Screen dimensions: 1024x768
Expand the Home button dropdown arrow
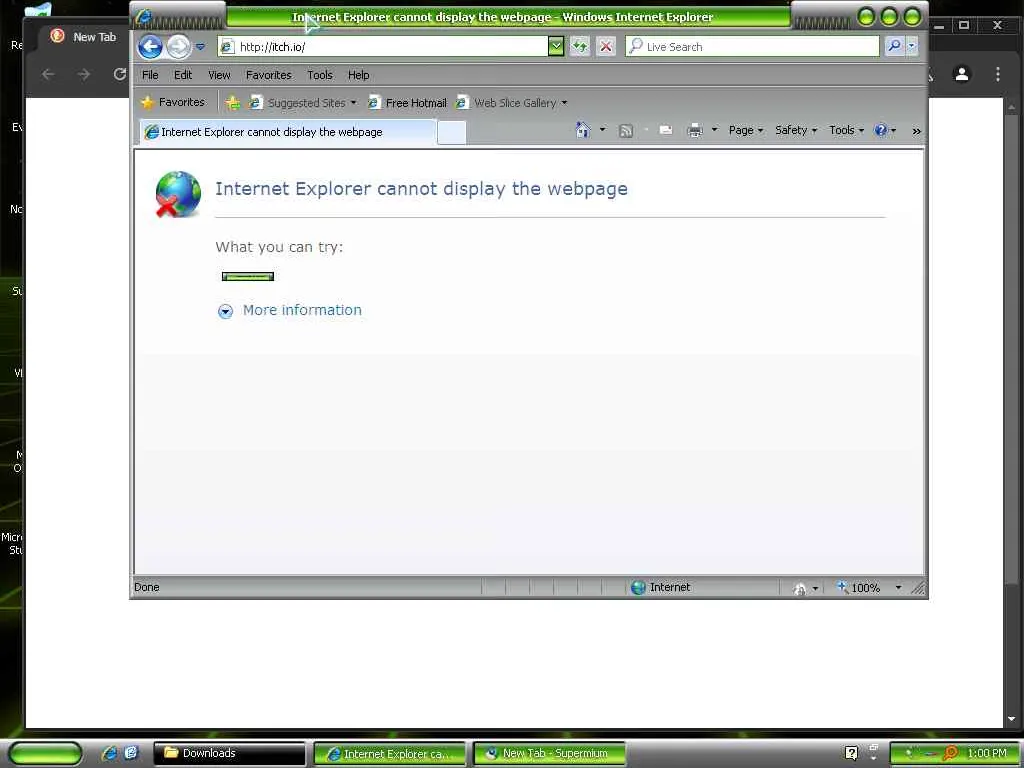[x=603, y=130]
